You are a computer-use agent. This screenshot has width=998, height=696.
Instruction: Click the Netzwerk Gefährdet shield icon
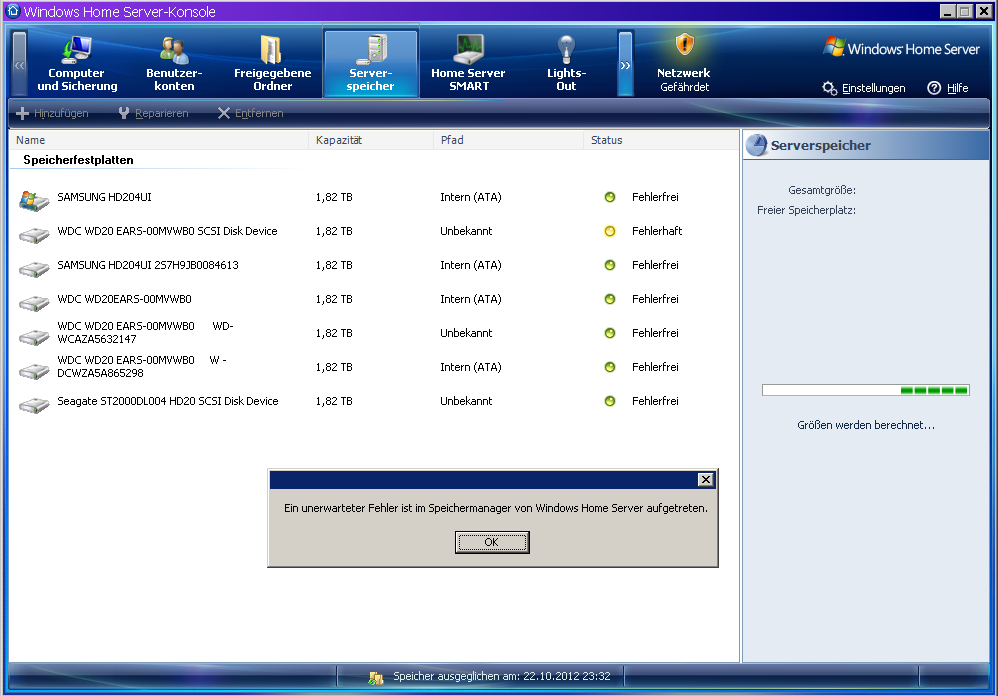tap(684, 45)
